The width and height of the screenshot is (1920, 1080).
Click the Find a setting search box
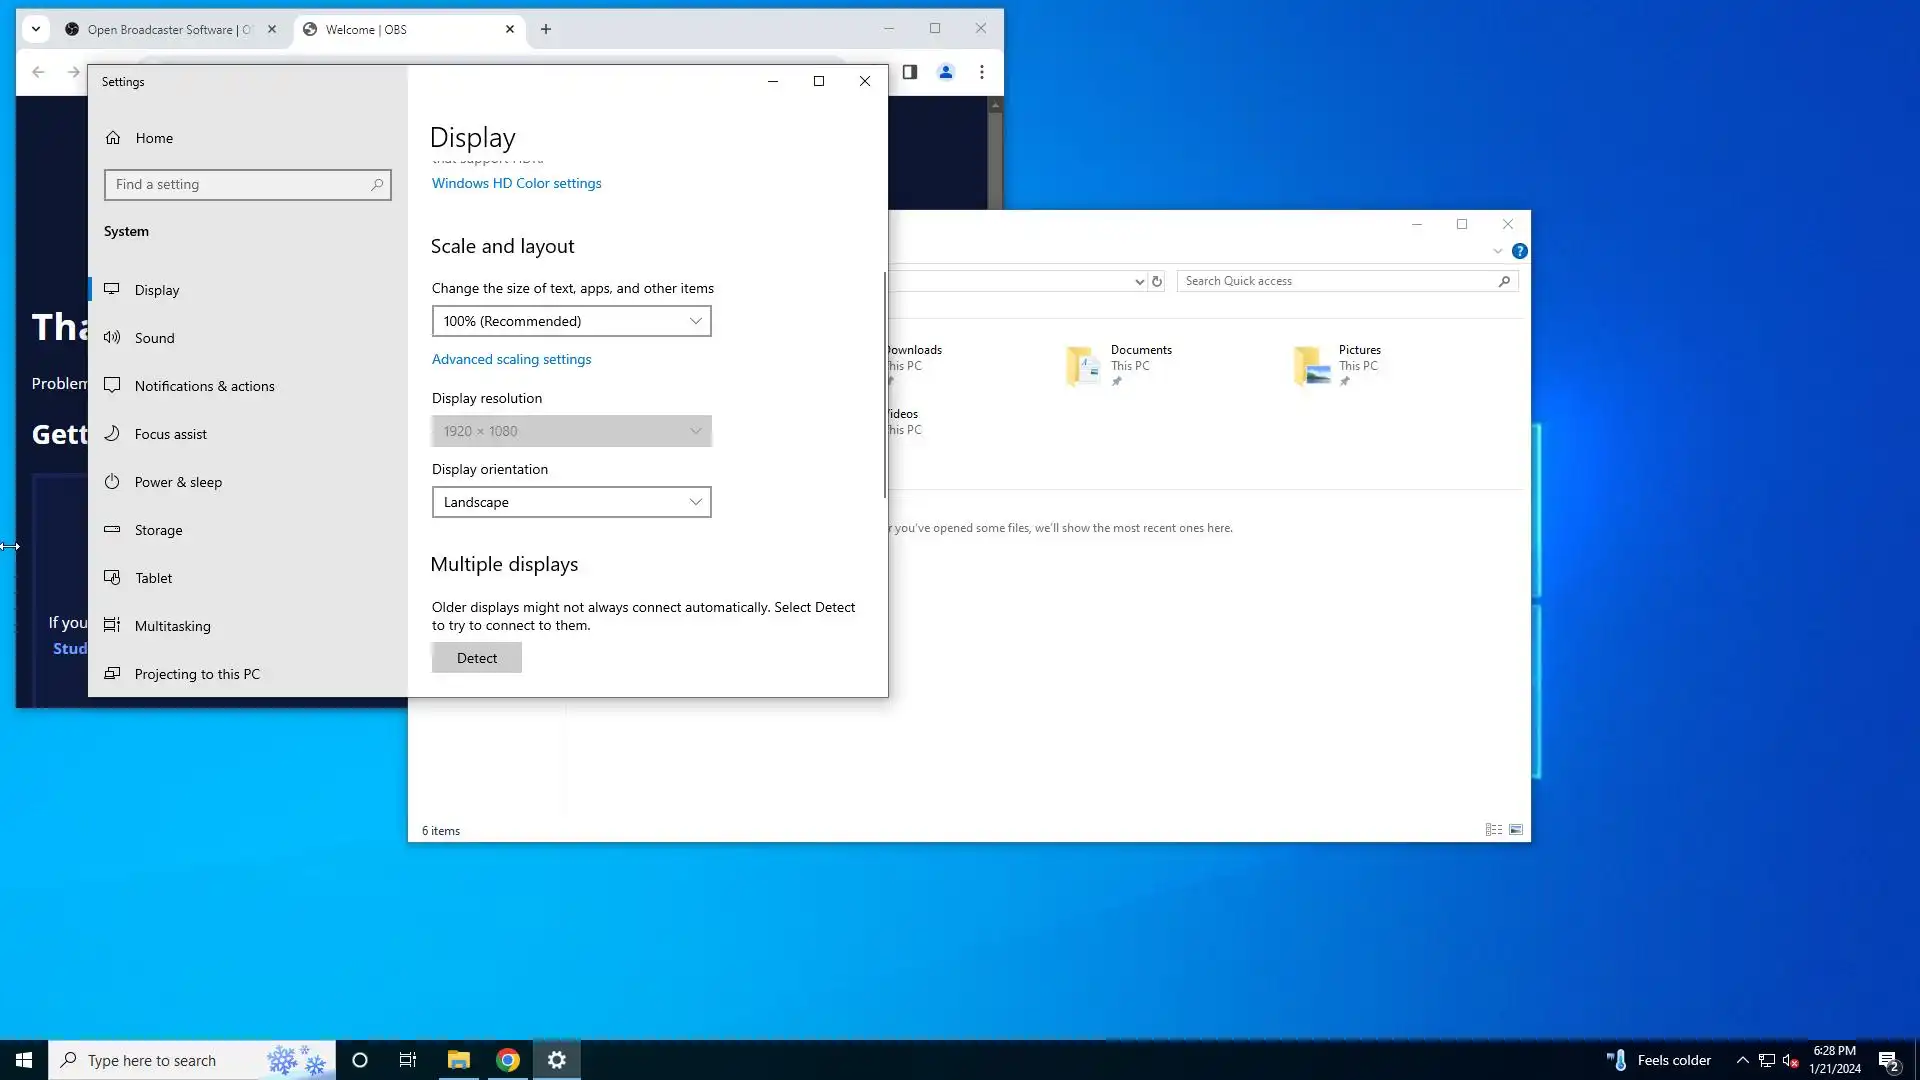click(240, 184)
